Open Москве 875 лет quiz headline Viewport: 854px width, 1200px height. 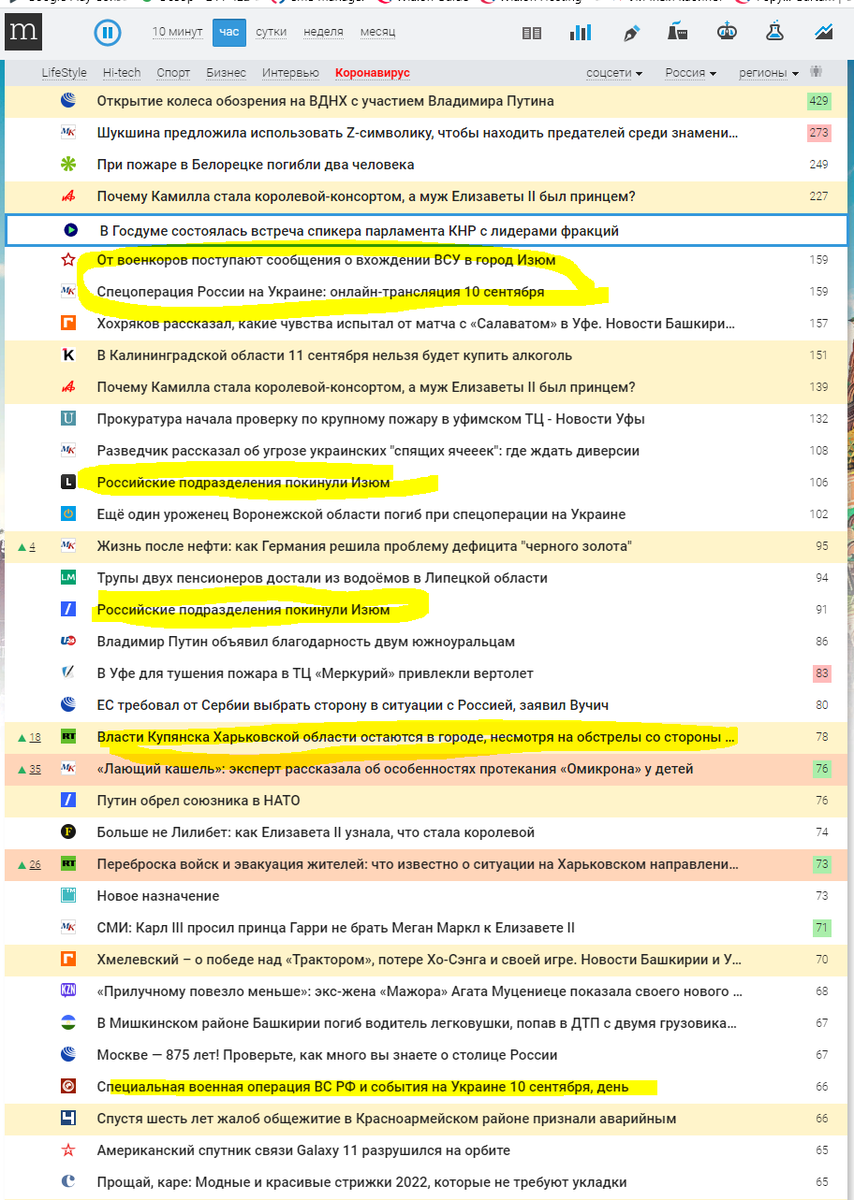point(327,1055)
